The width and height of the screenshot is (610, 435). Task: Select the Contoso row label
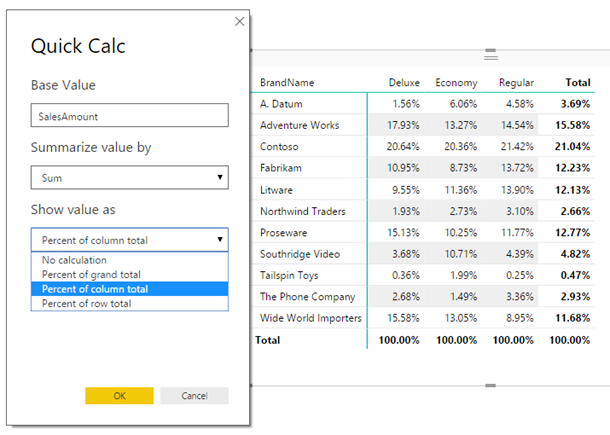coord(279,146)
